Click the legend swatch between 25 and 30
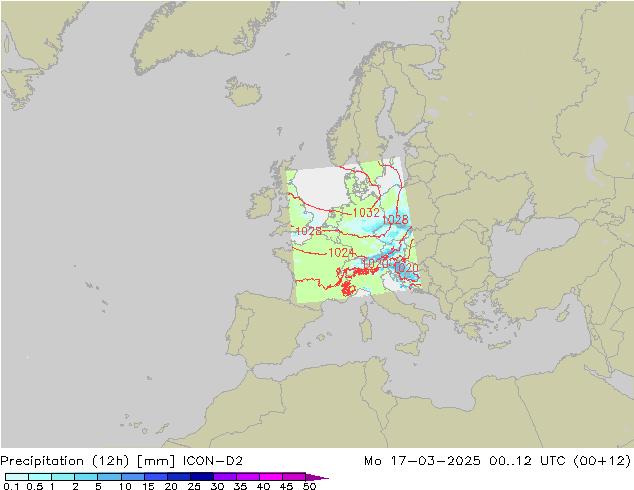Image resolution: width=634 pixels, height=490 pixels. [x=202, y=477]
